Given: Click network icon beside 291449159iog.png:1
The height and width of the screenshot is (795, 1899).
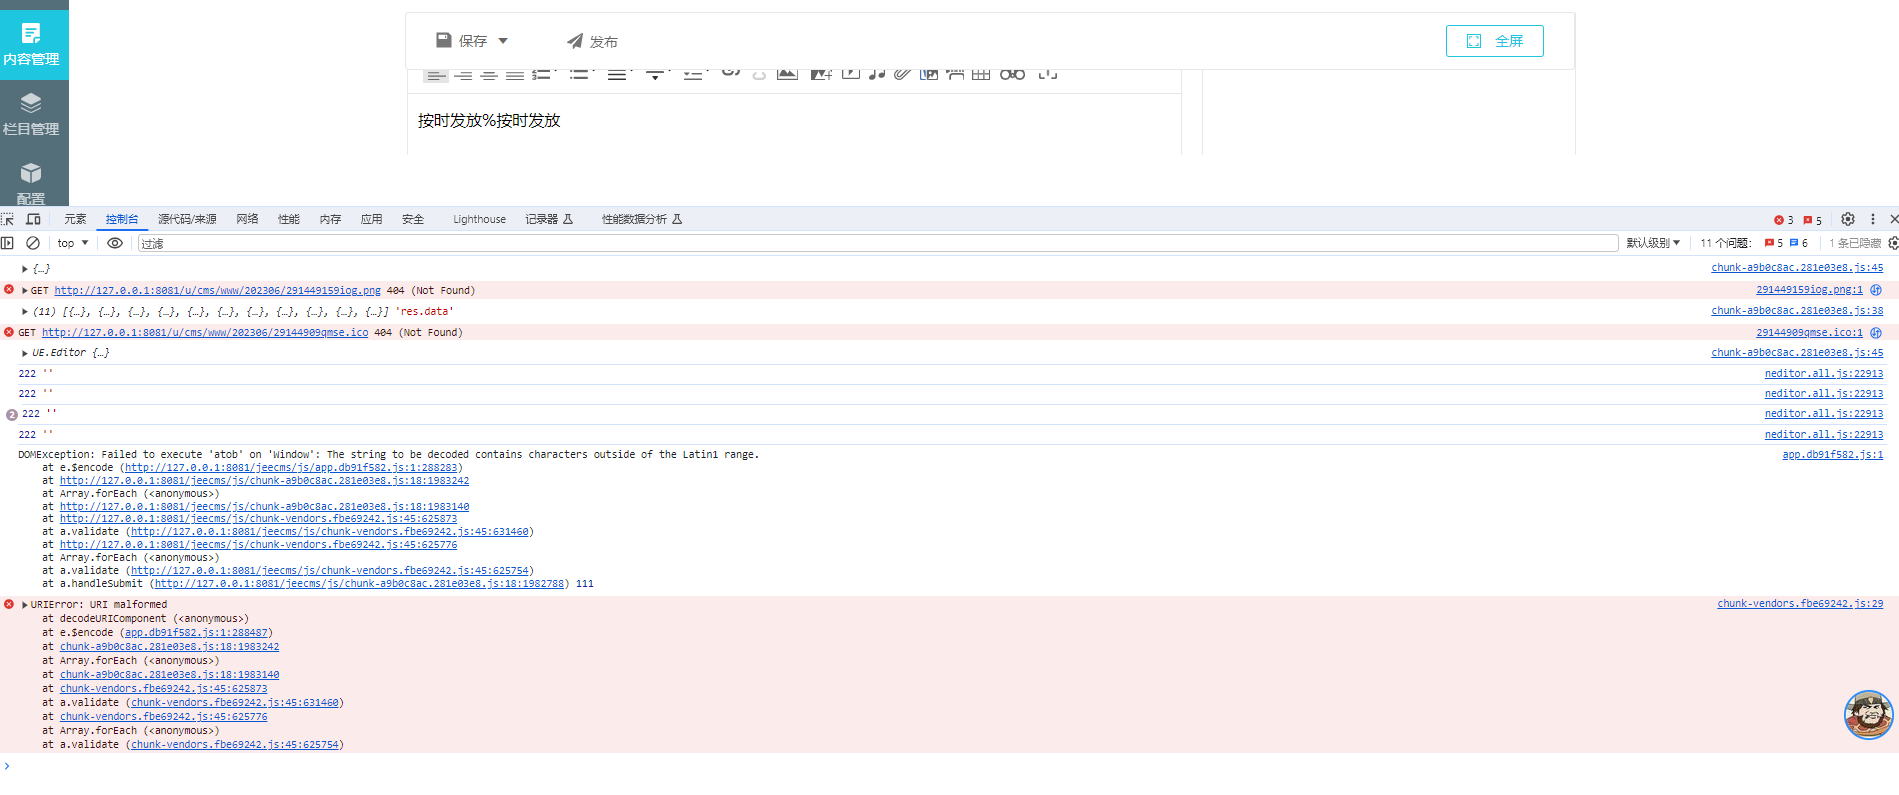Looking at the screenshot, I should pos(1876,290).
